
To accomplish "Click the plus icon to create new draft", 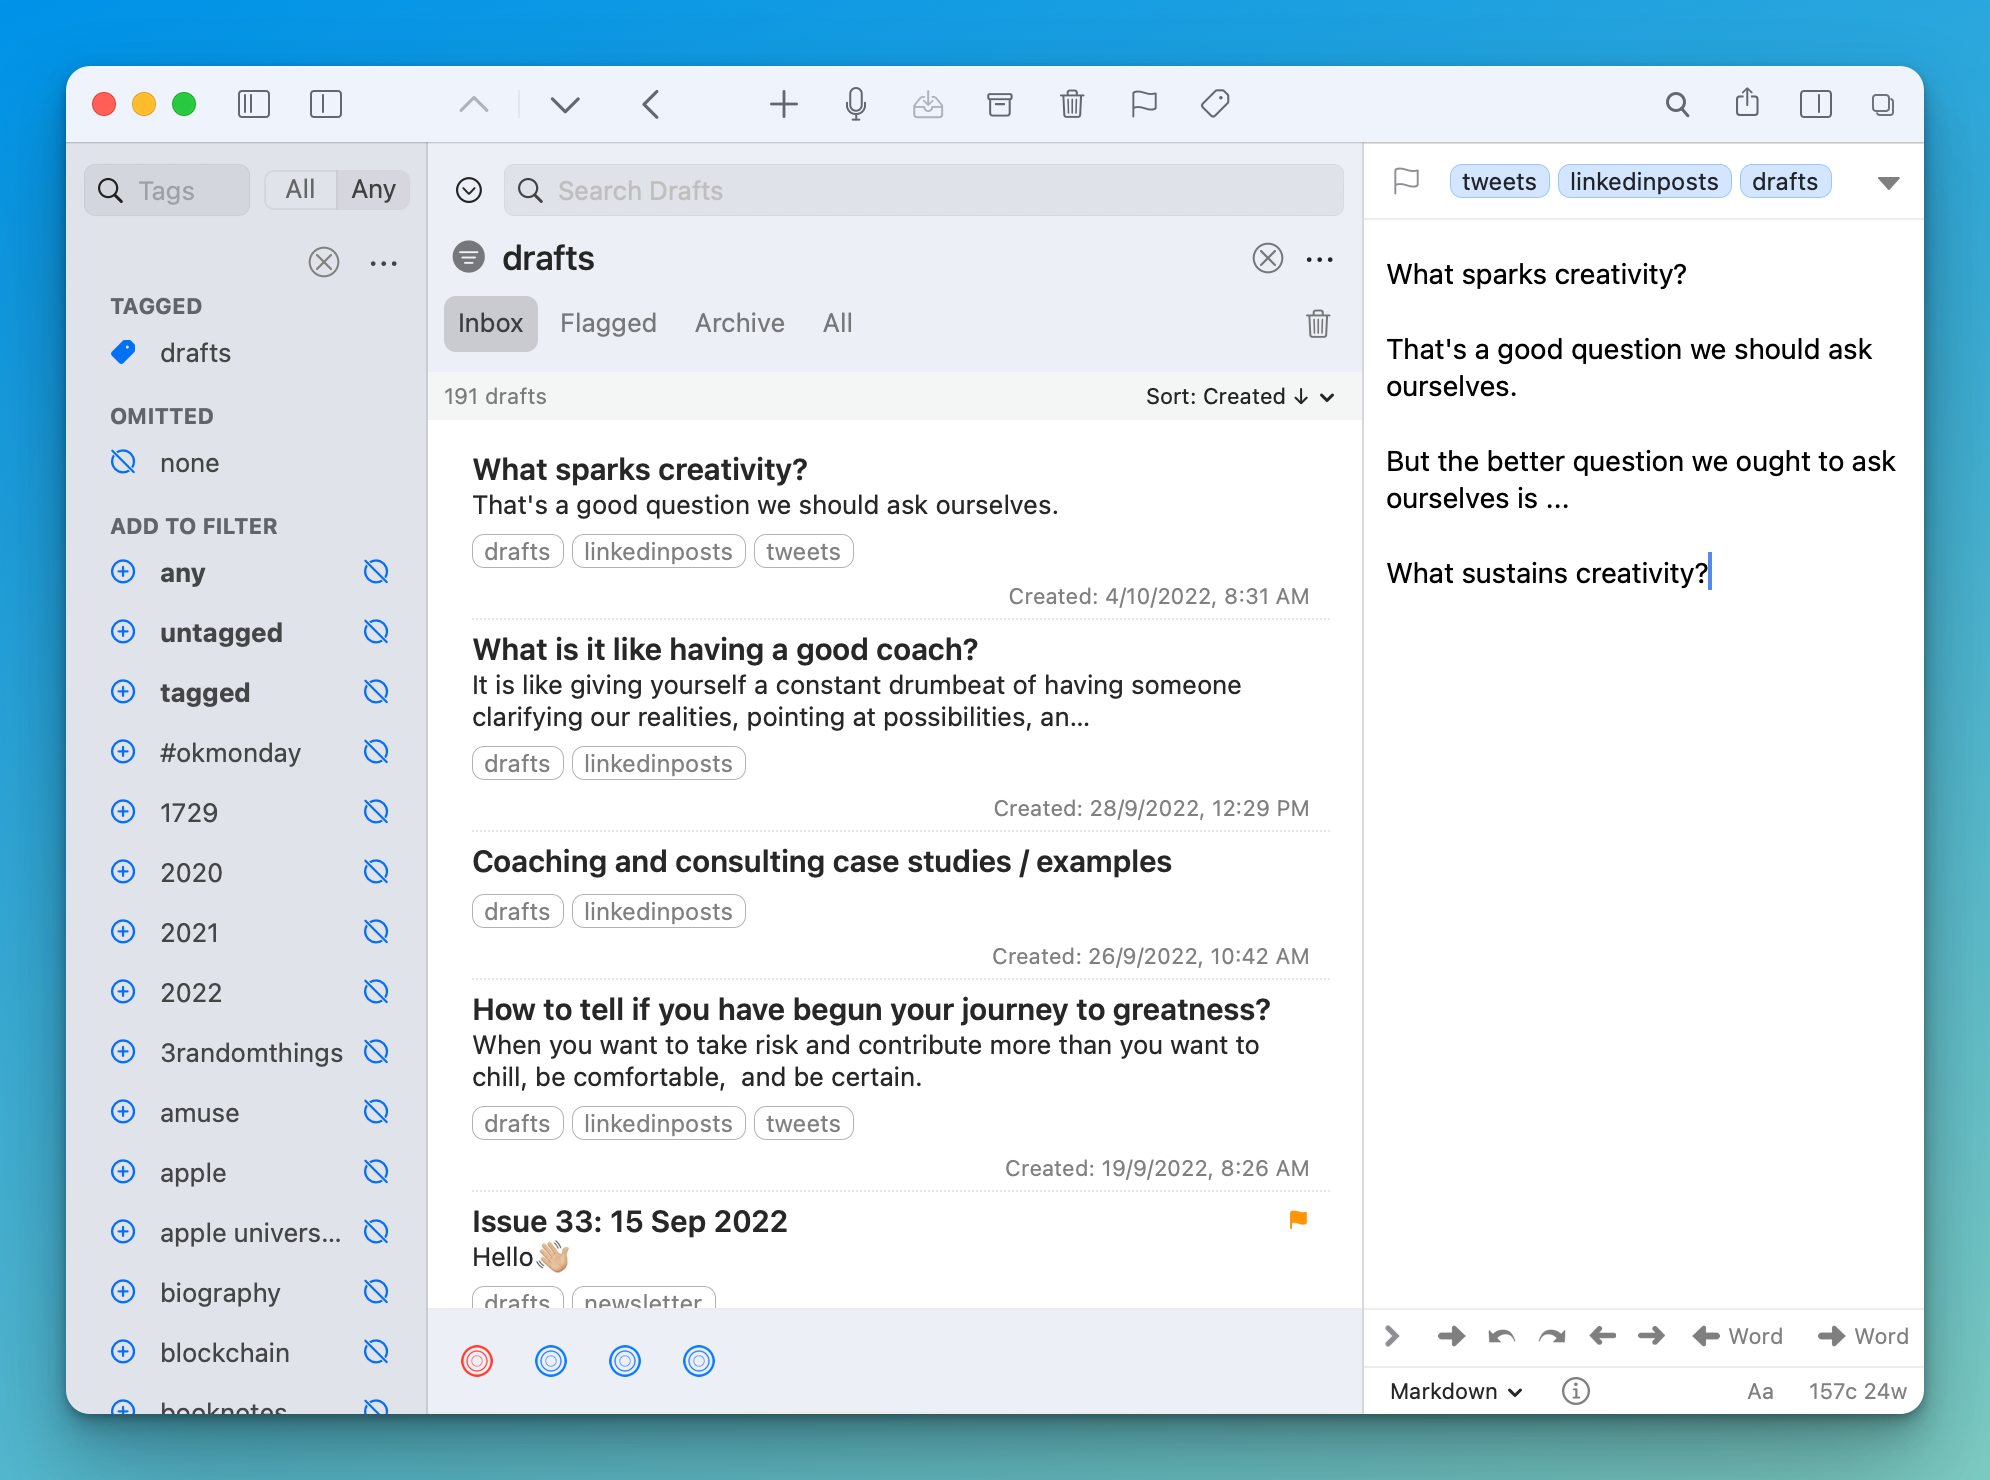I will [783, 104].
